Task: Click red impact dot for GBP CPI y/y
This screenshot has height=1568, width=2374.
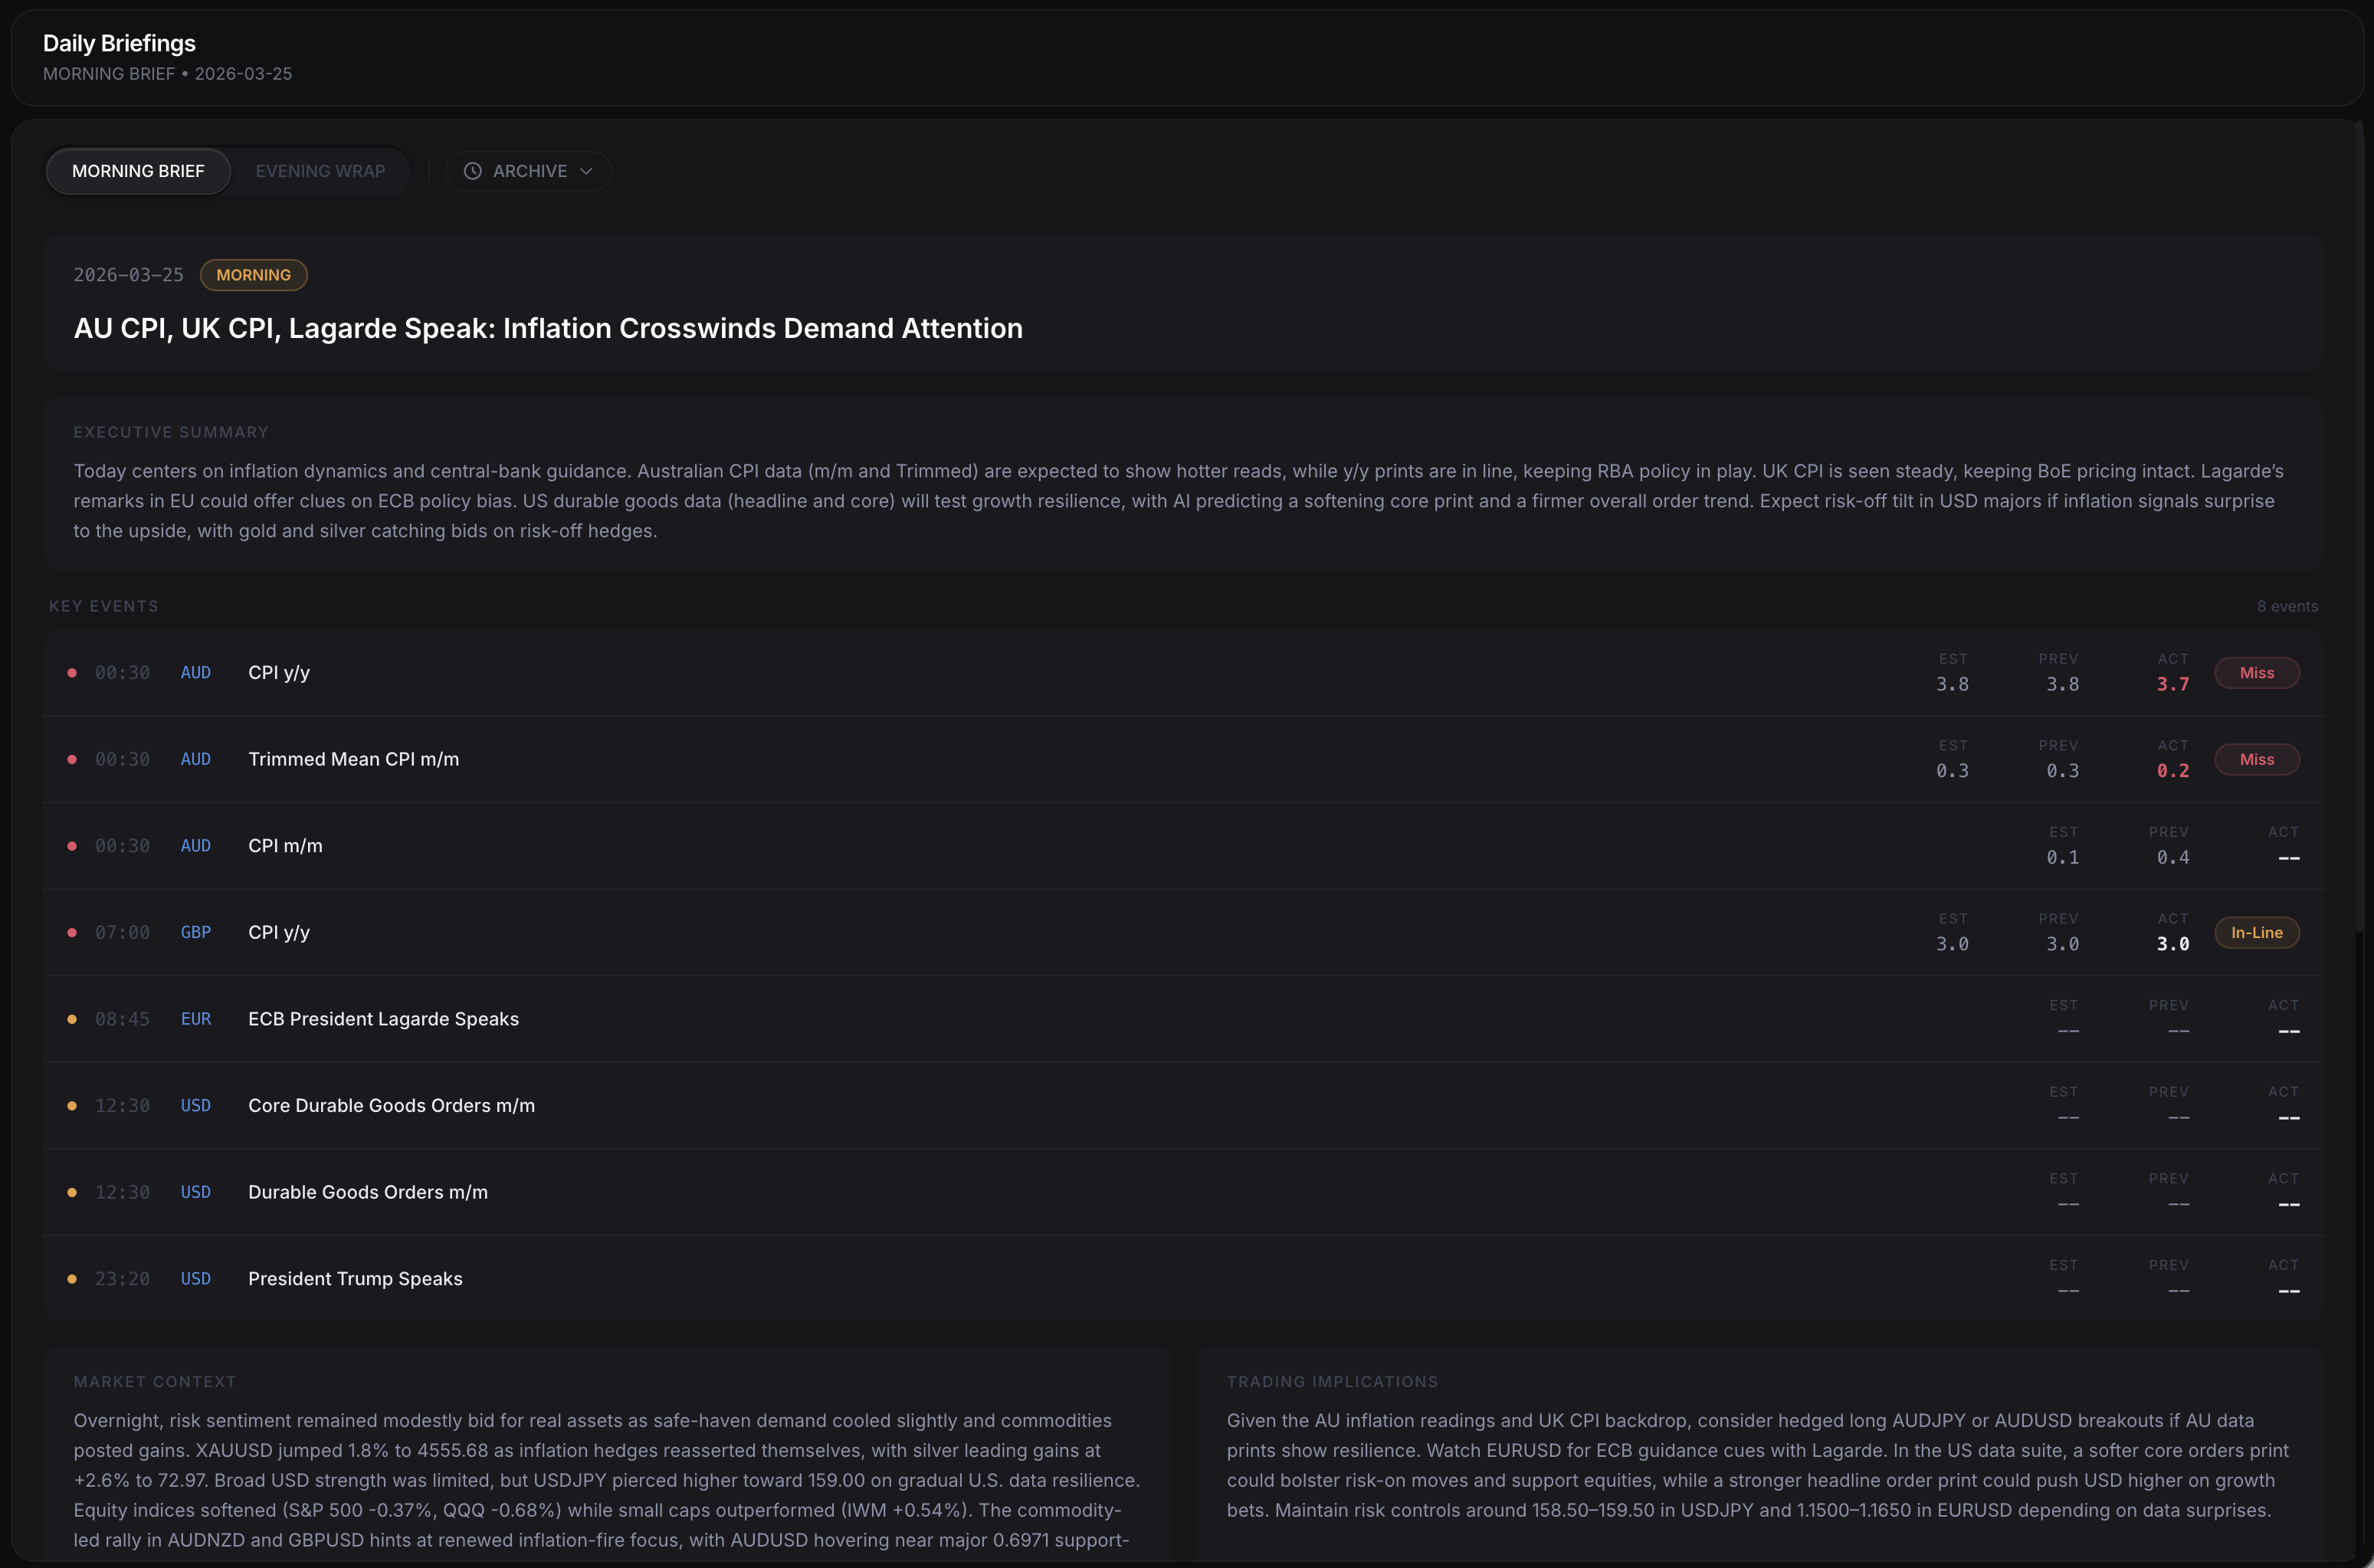Action: (x=72, y=932)
